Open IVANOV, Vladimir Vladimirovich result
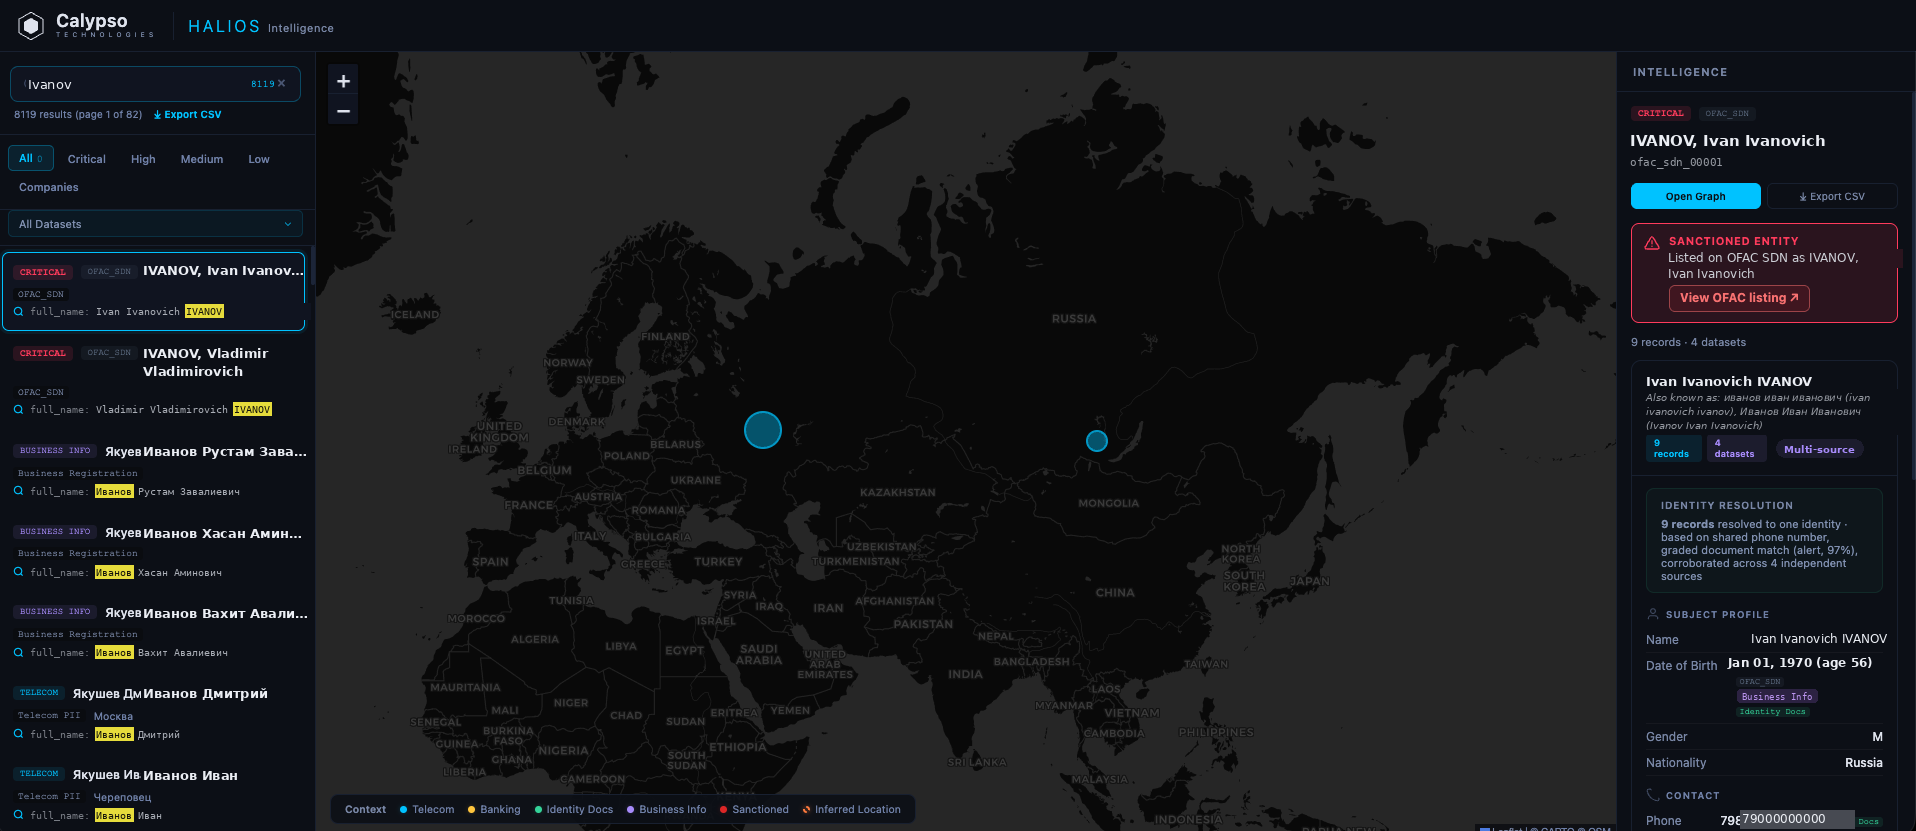The image size is (1916, 831). click(x=154, y=381)
